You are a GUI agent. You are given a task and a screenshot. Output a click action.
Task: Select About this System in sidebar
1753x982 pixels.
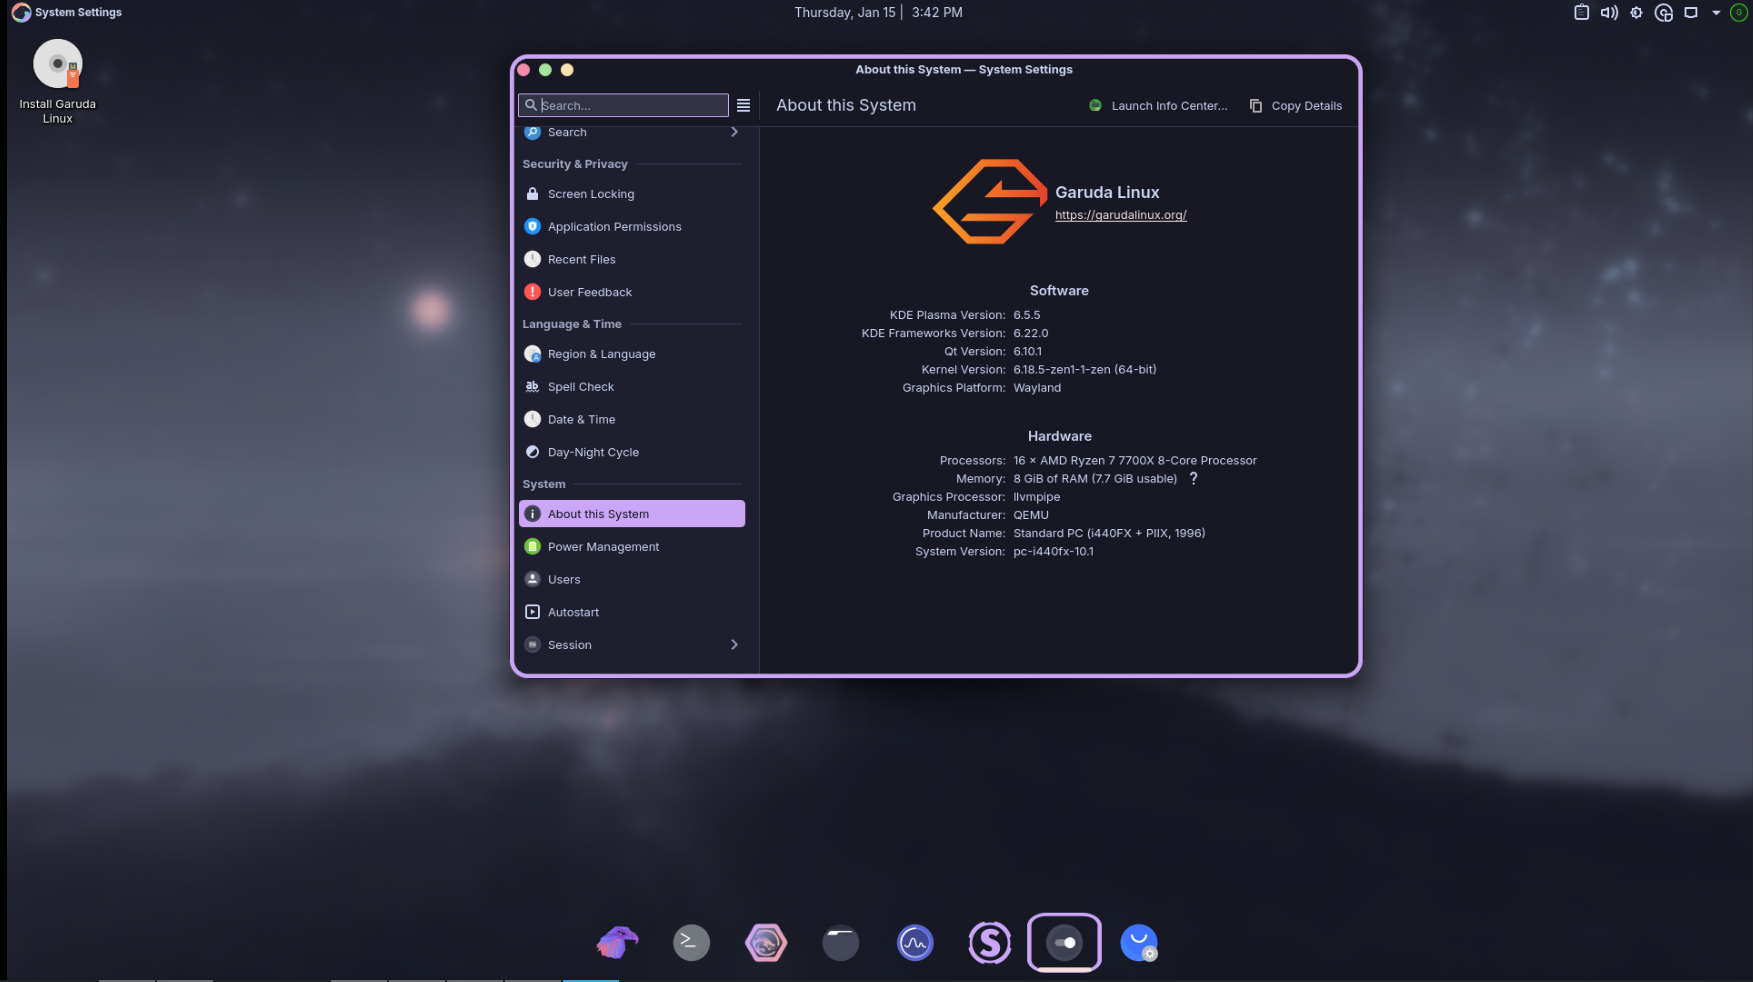(x=632, y=514)
